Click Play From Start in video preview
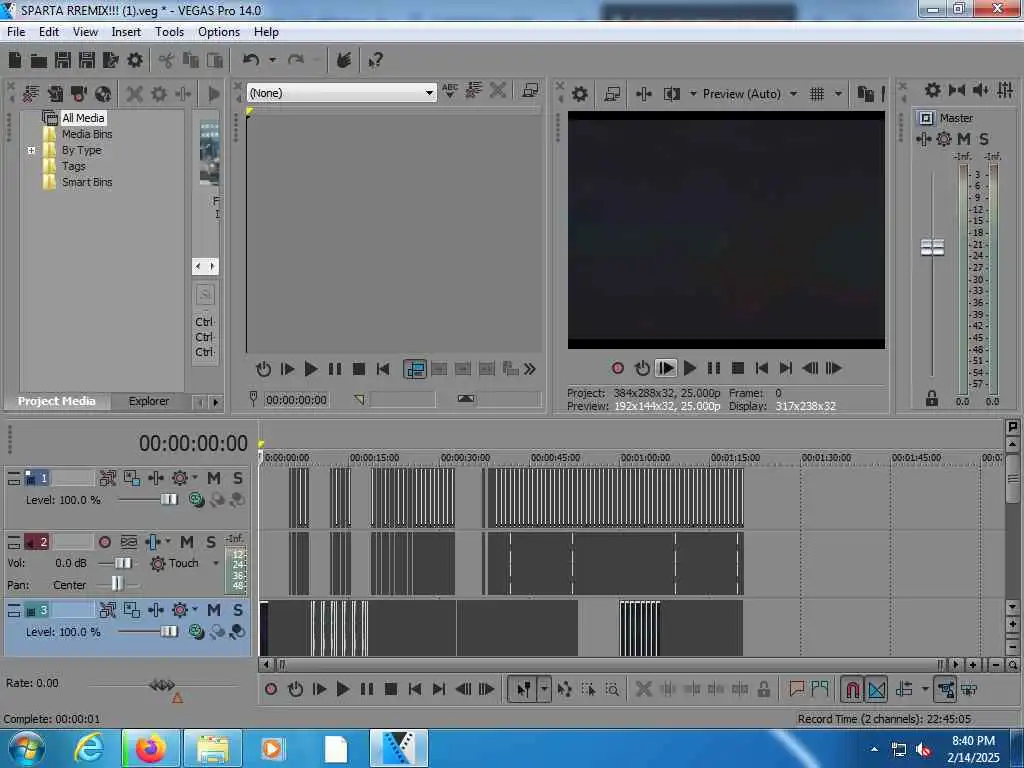 665,368
